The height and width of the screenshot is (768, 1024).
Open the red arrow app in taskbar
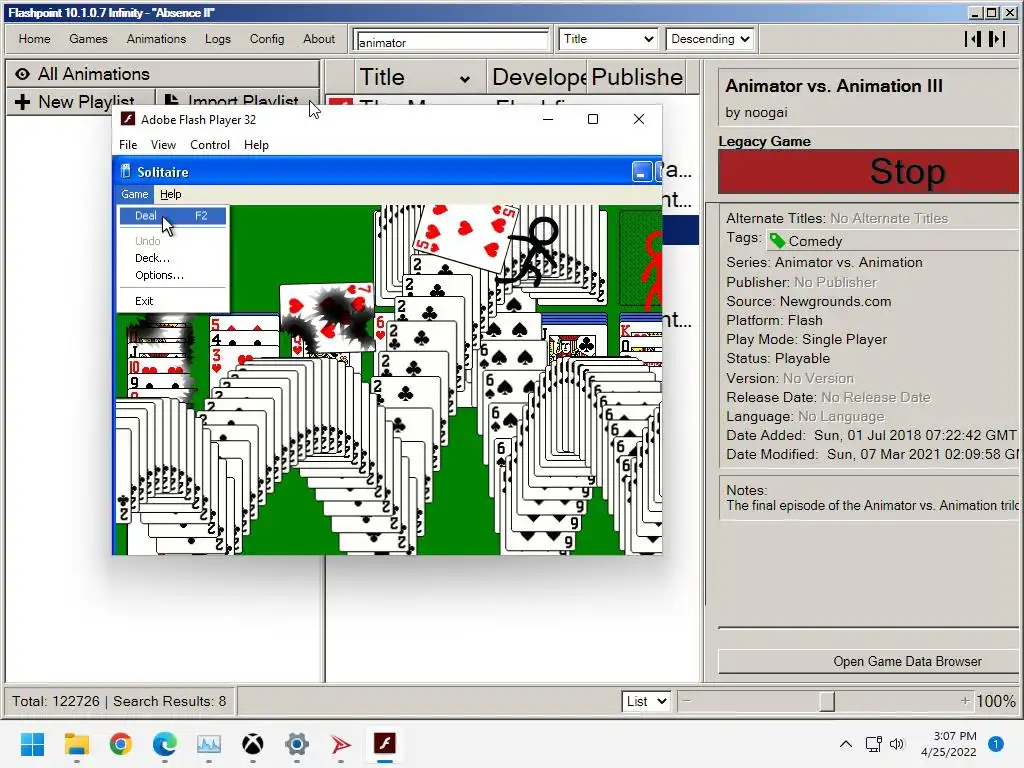pyautogui.click(x=340, y=743)
